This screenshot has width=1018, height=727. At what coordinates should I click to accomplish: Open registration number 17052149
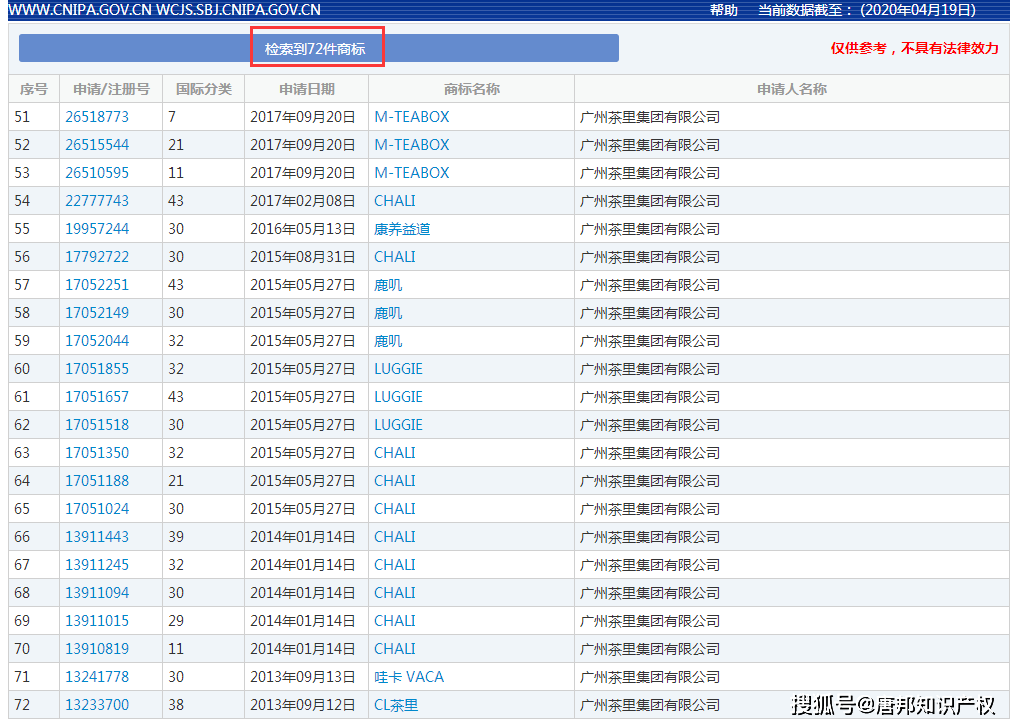pyautogui.click(x=97, y=312)
